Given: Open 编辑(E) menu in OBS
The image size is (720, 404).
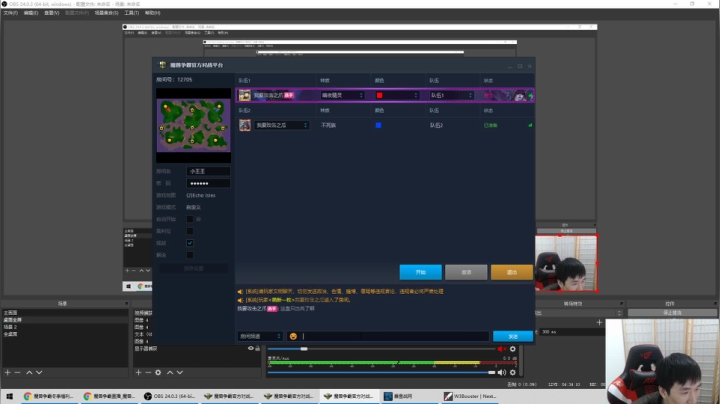Looking at the screenshot, I should point(31,13).
